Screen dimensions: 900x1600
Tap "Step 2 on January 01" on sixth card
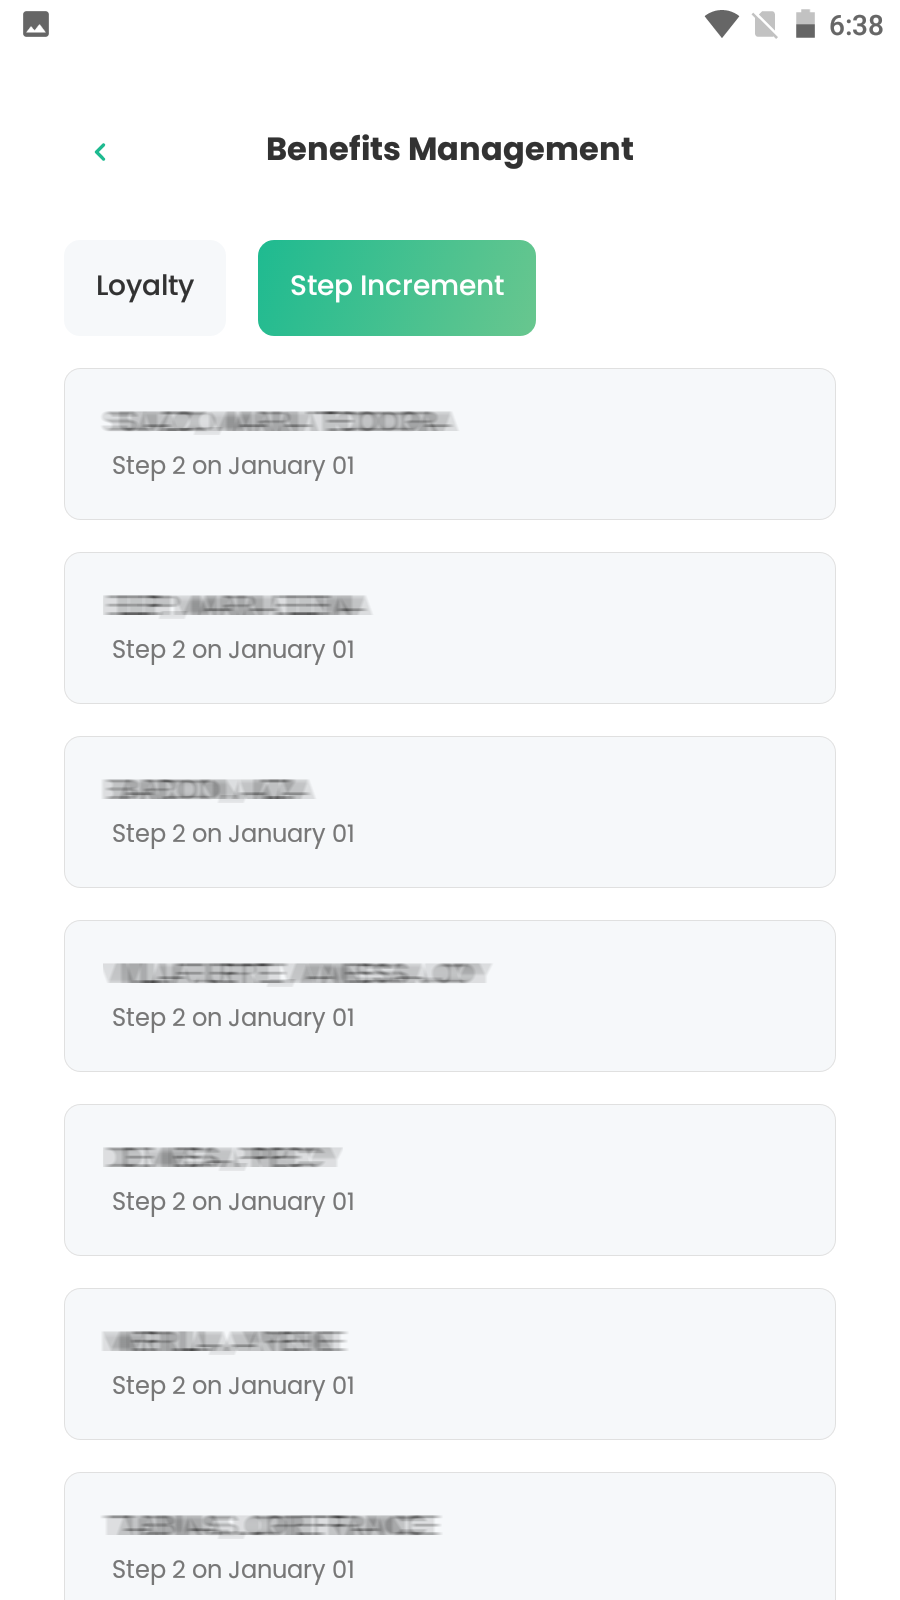233,1386
